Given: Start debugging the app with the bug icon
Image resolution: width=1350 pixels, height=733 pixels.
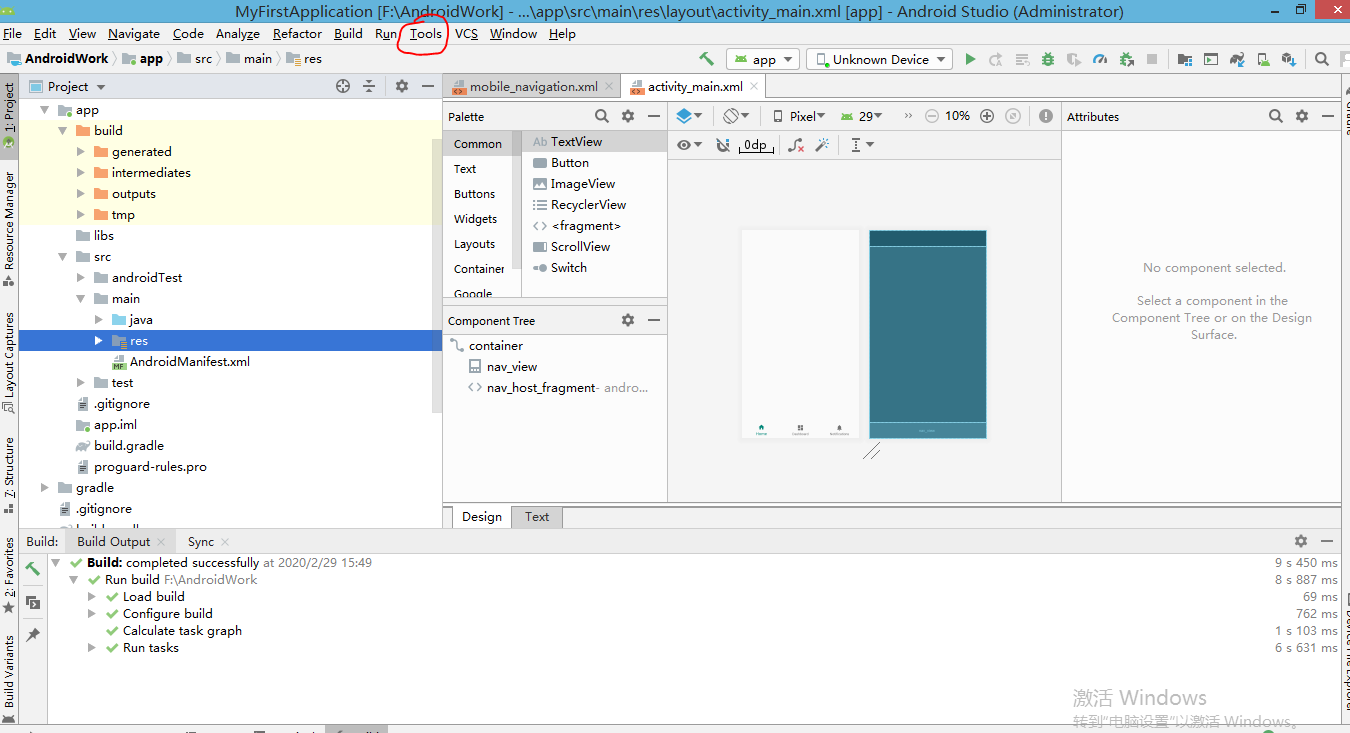Looking at the screenshot, I should (x=1048, y=59).
